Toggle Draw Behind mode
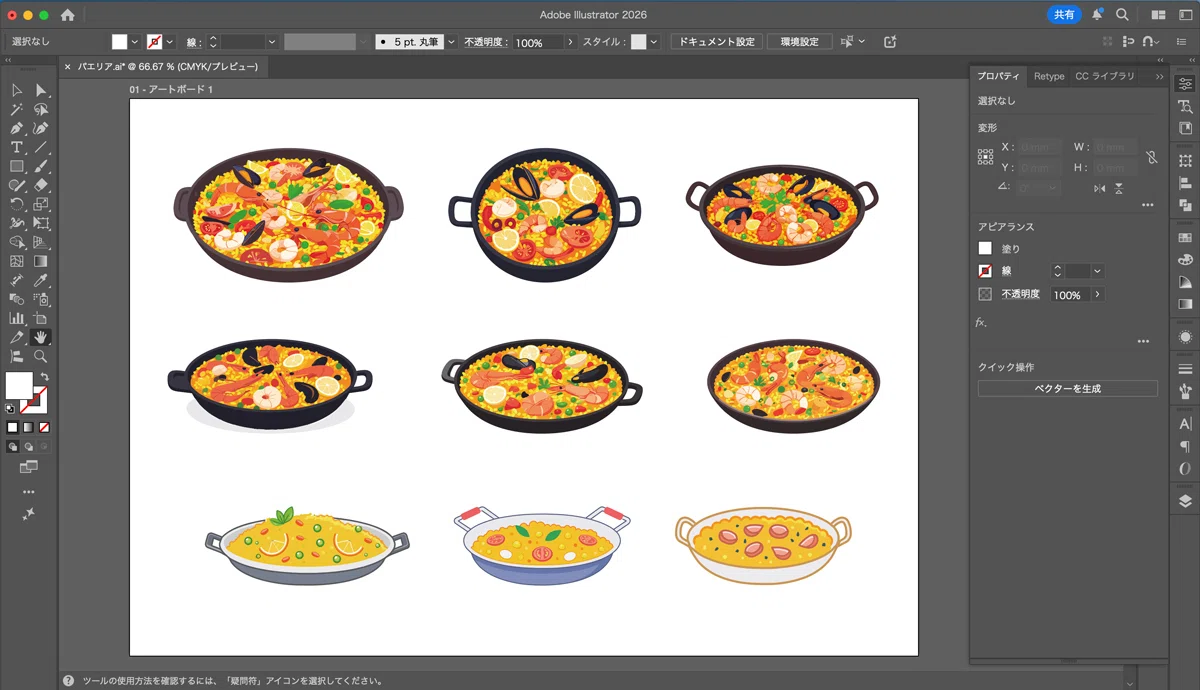 (28, 447)
